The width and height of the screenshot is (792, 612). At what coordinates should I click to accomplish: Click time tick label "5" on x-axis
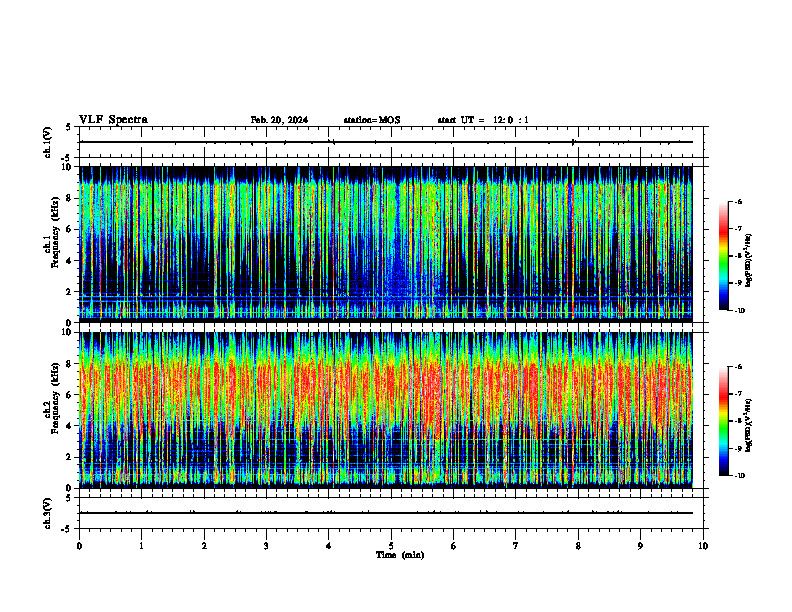coord(391,546)
